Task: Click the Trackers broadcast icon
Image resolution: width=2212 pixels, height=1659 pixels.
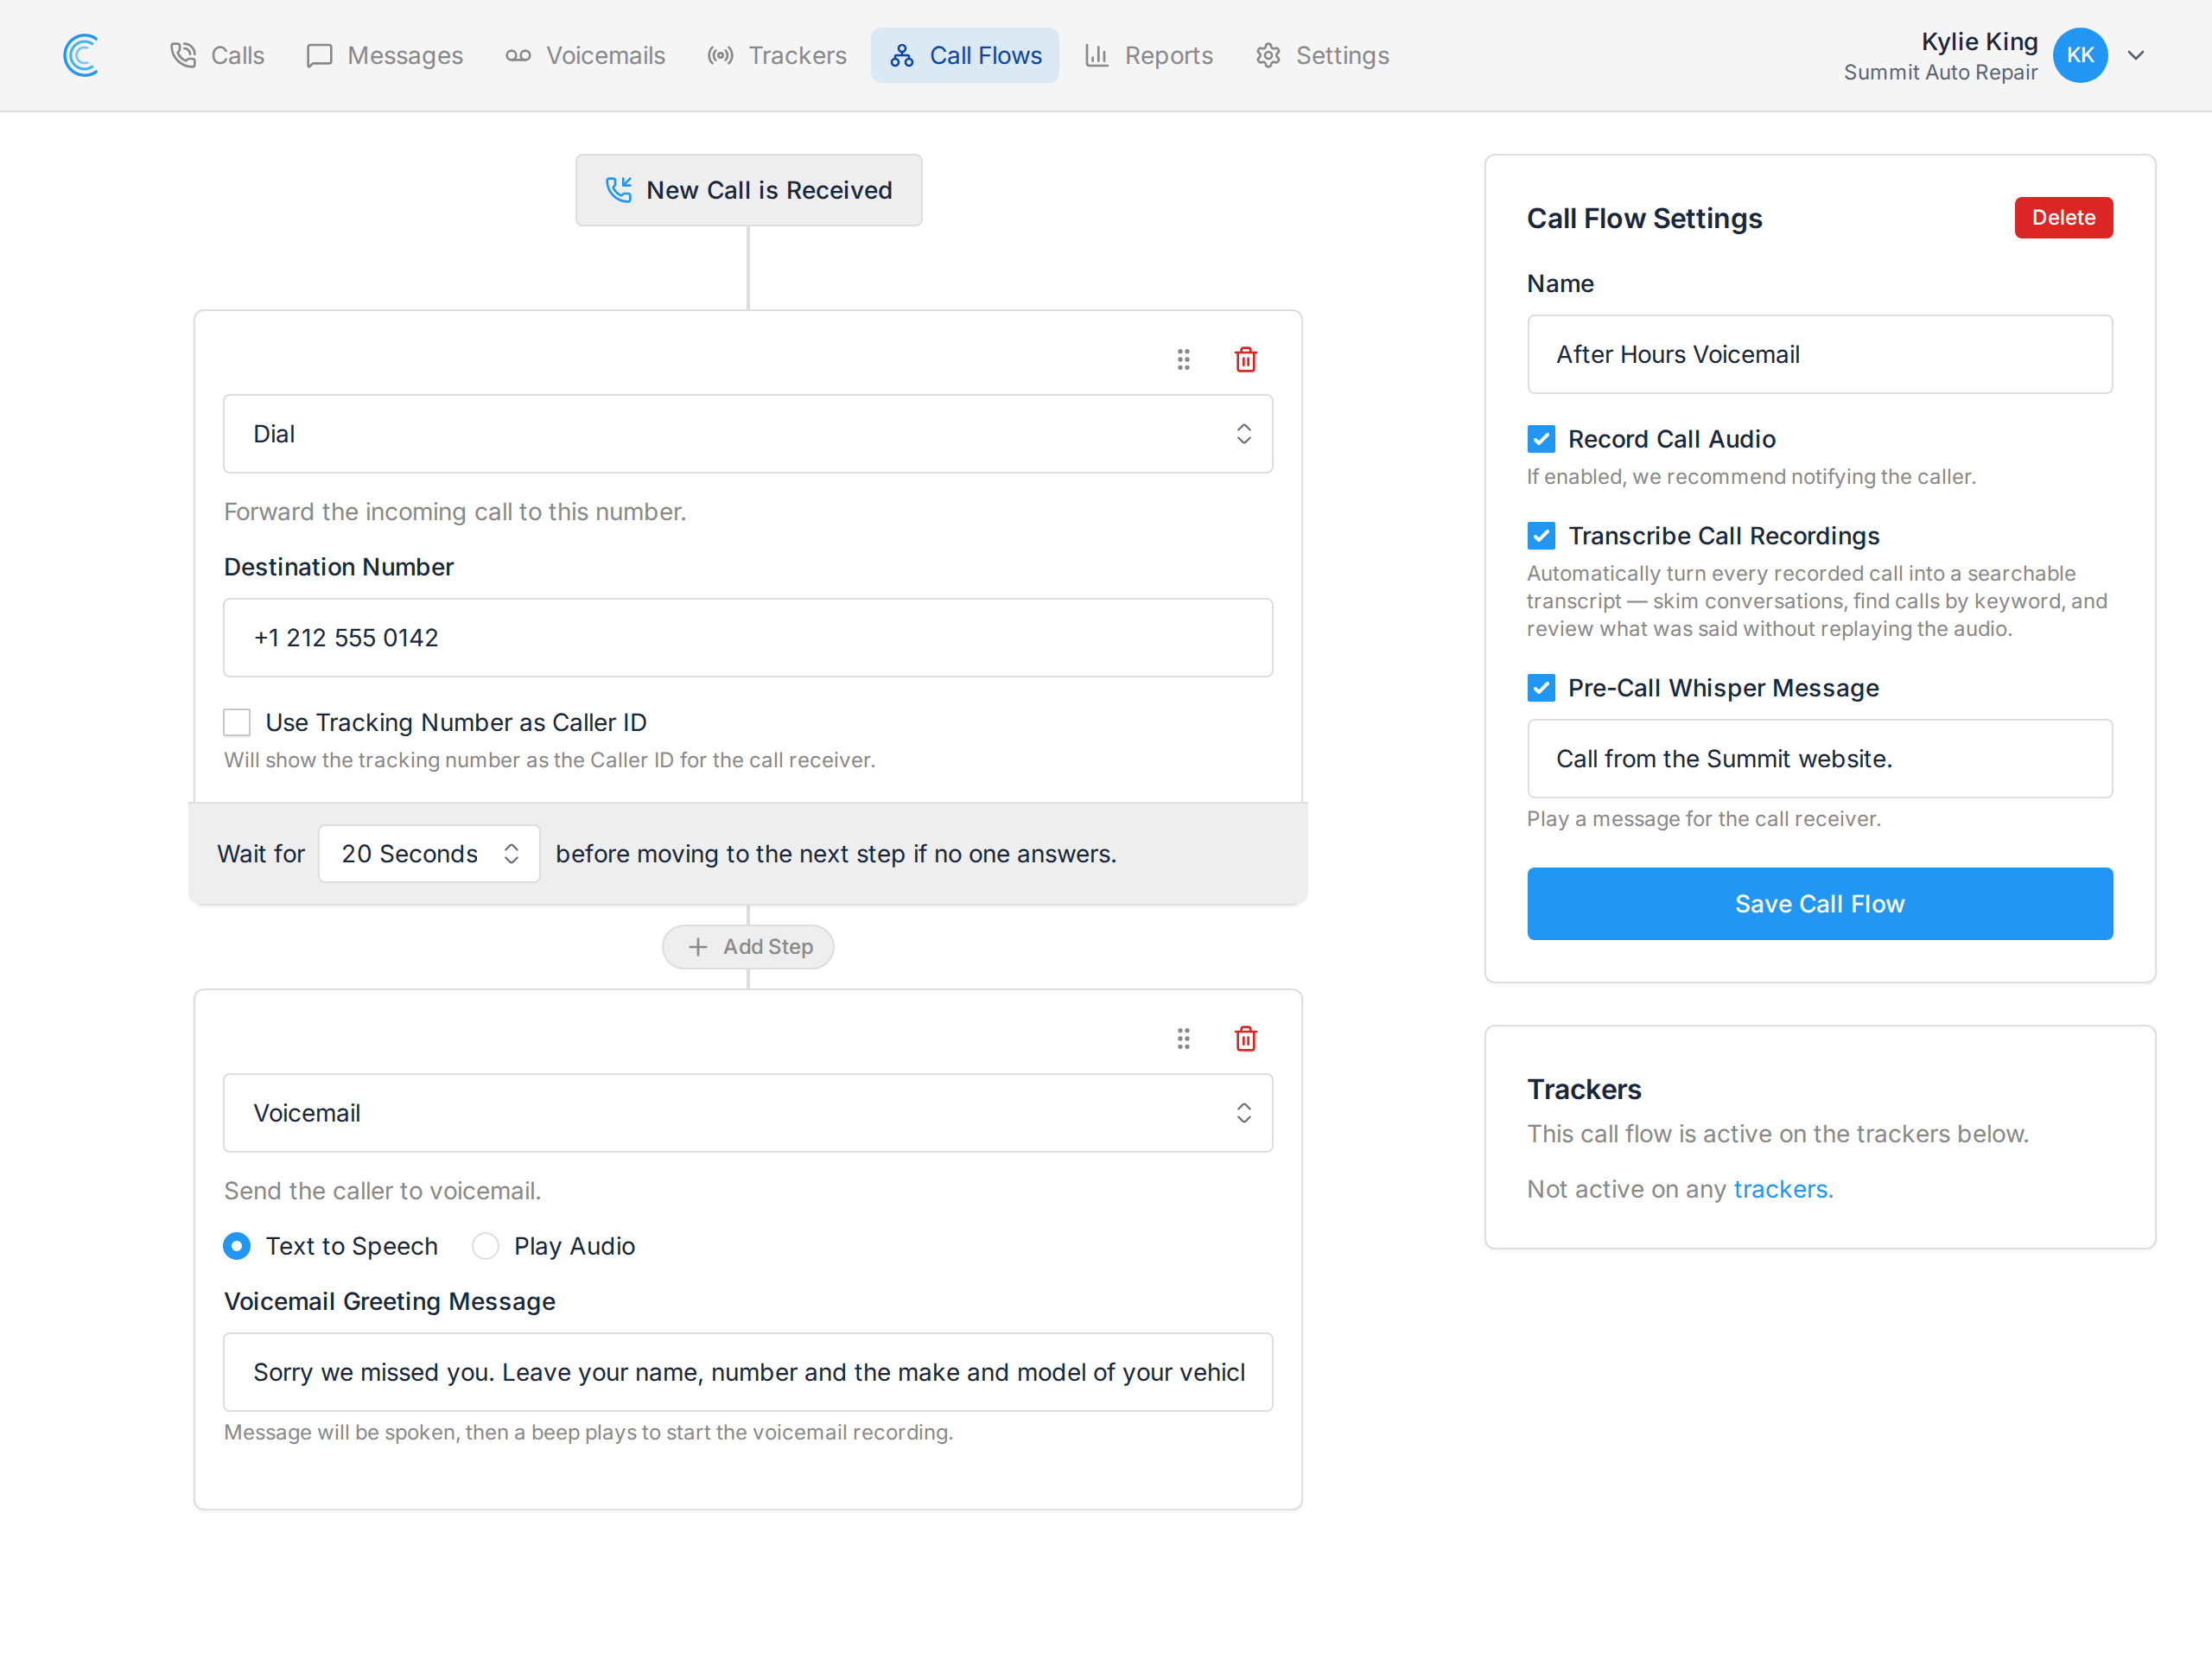Action: coord(720,55)
